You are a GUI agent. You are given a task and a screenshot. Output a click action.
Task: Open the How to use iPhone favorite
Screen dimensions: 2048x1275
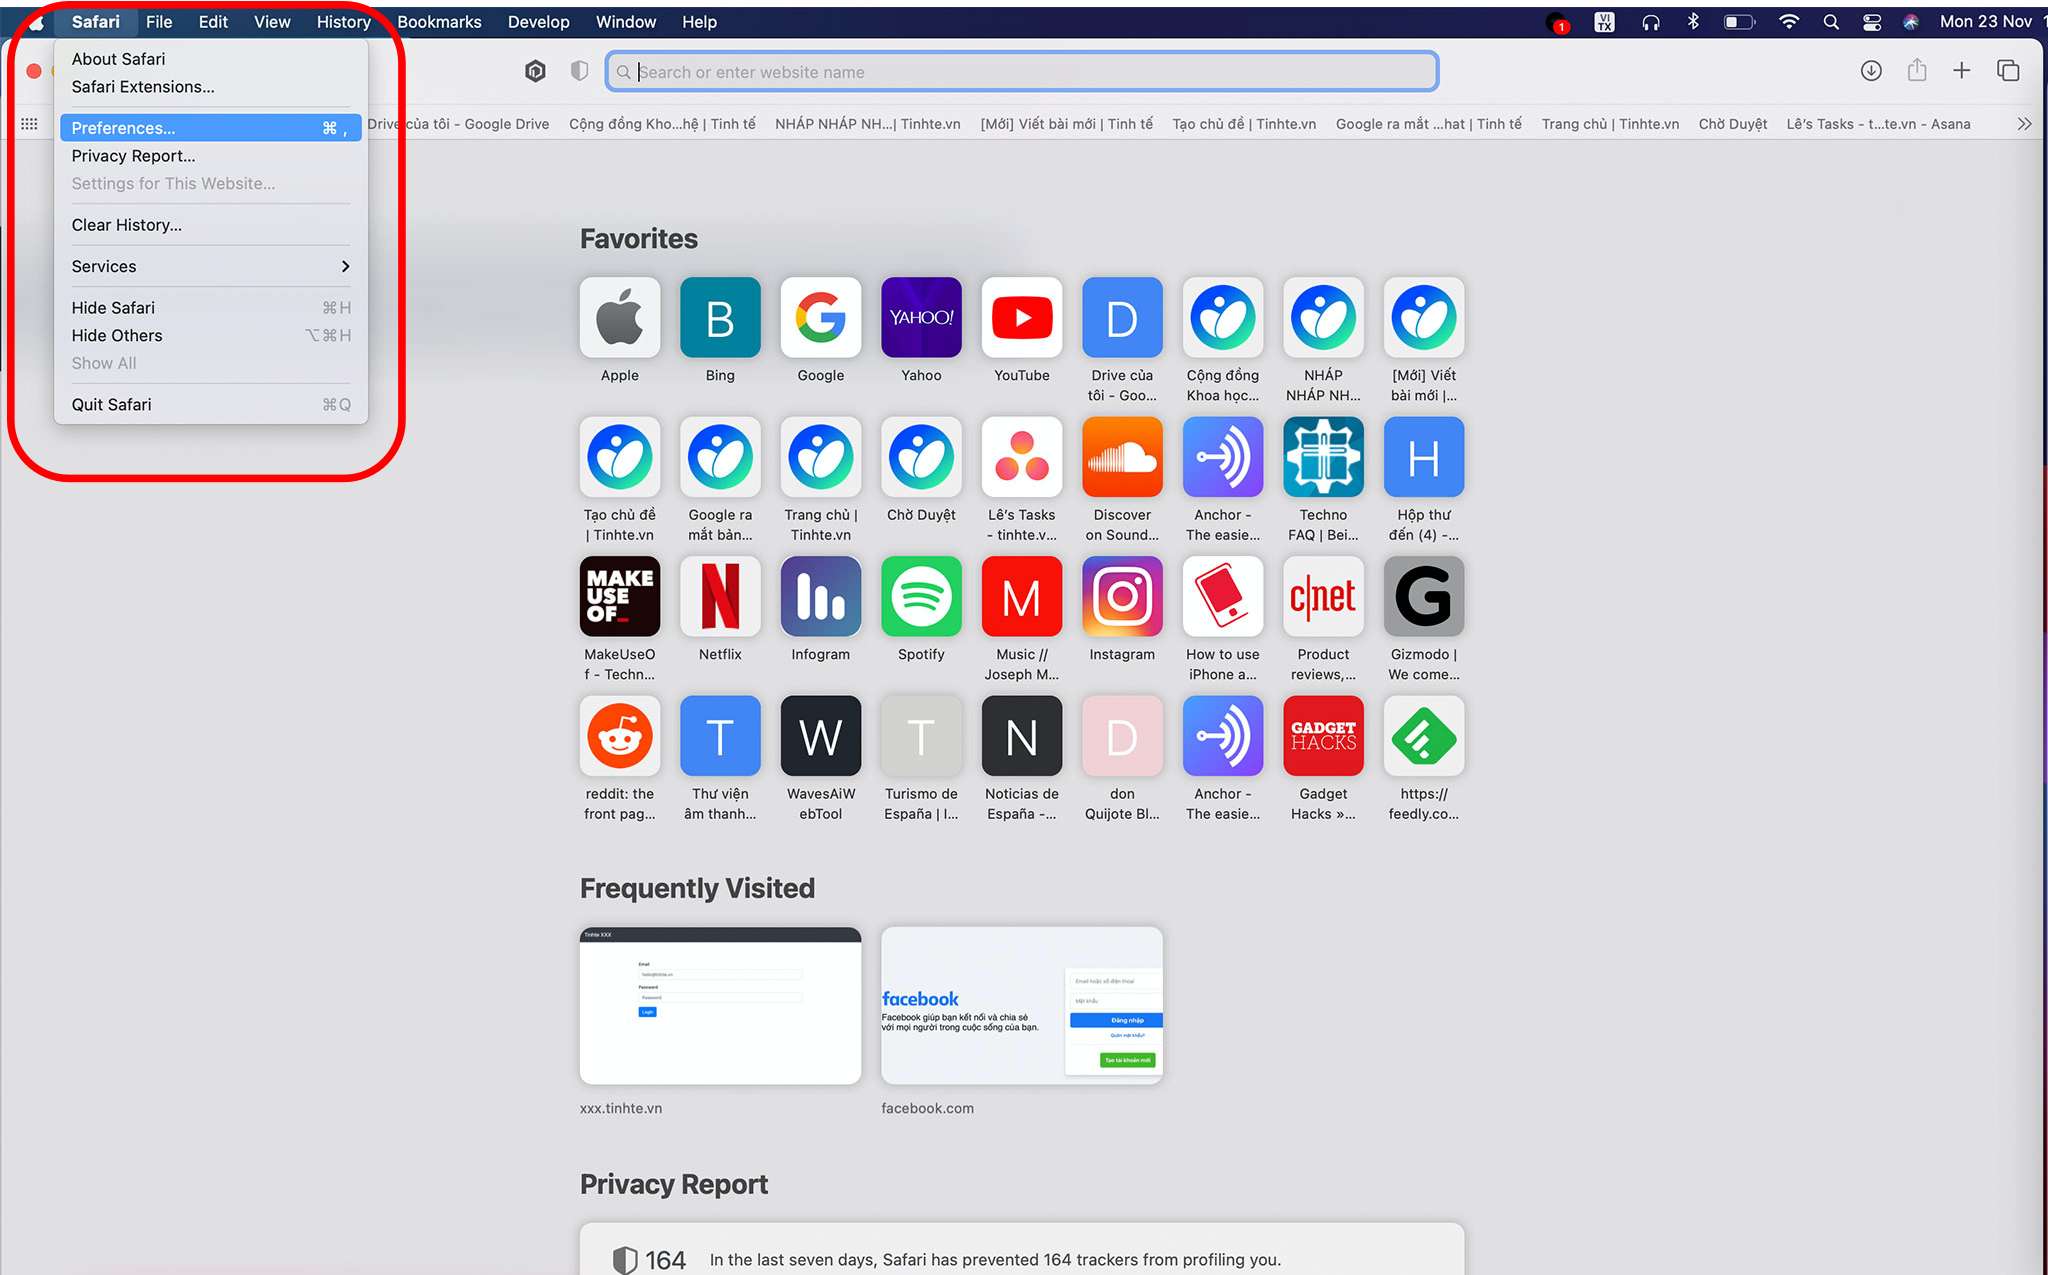(x=1222, y=596)
